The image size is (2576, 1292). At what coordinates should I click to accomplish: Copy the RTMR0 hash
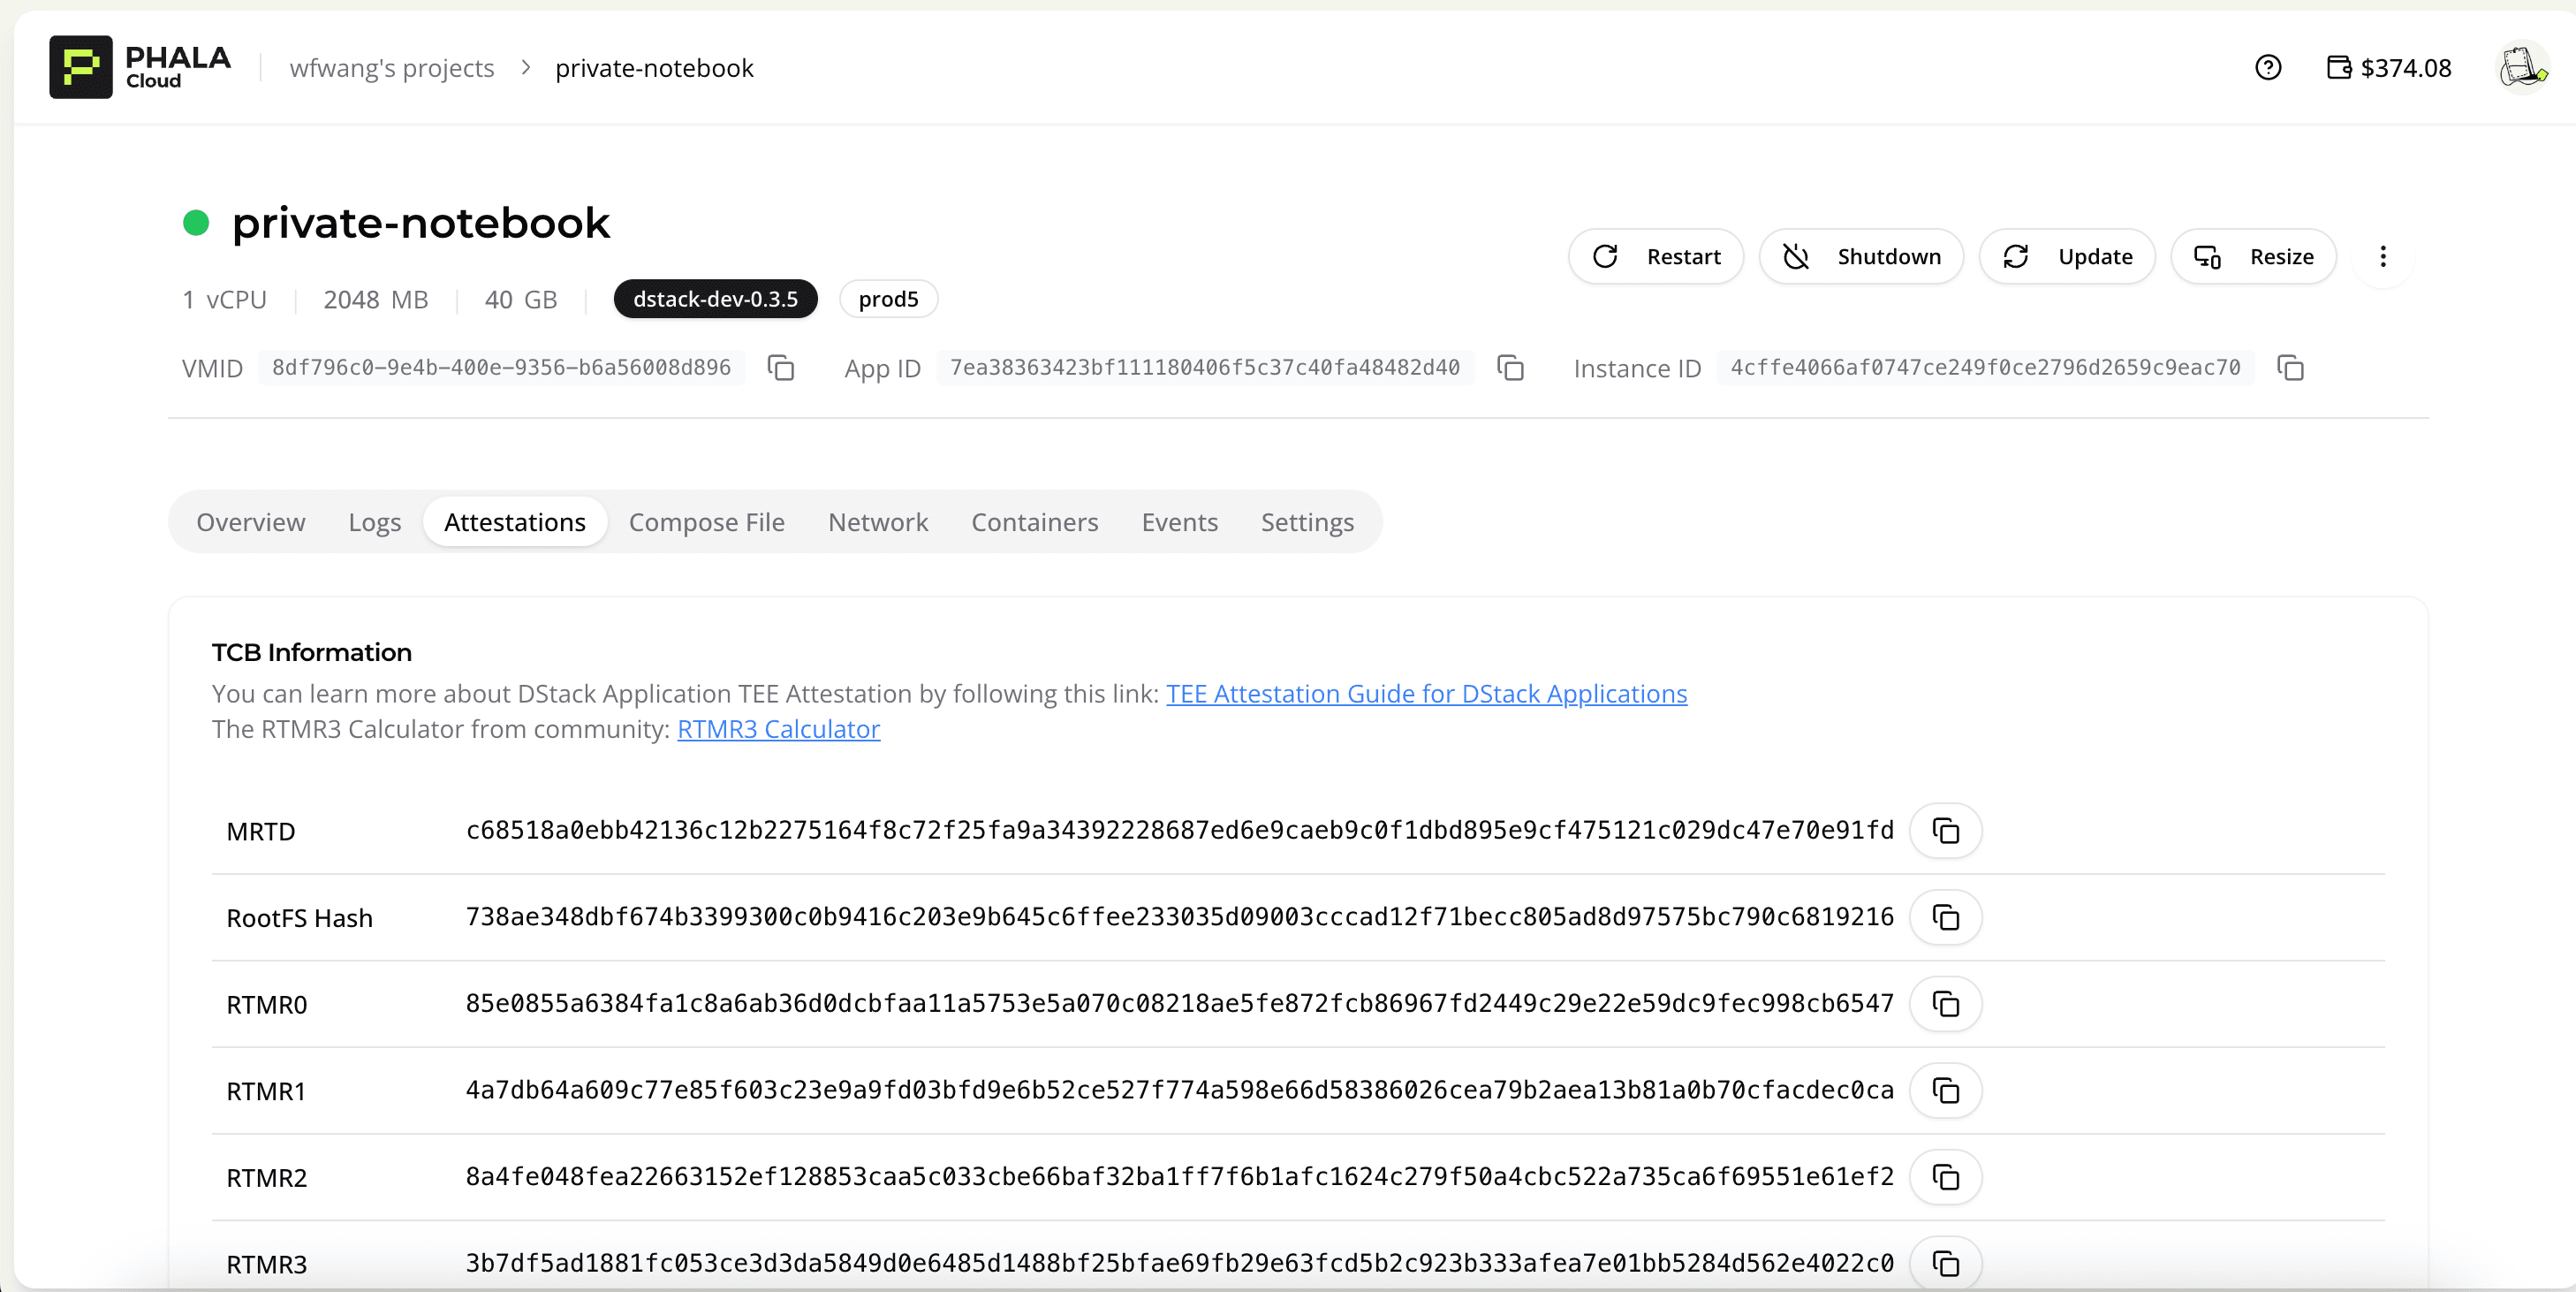[1945, 1004]
